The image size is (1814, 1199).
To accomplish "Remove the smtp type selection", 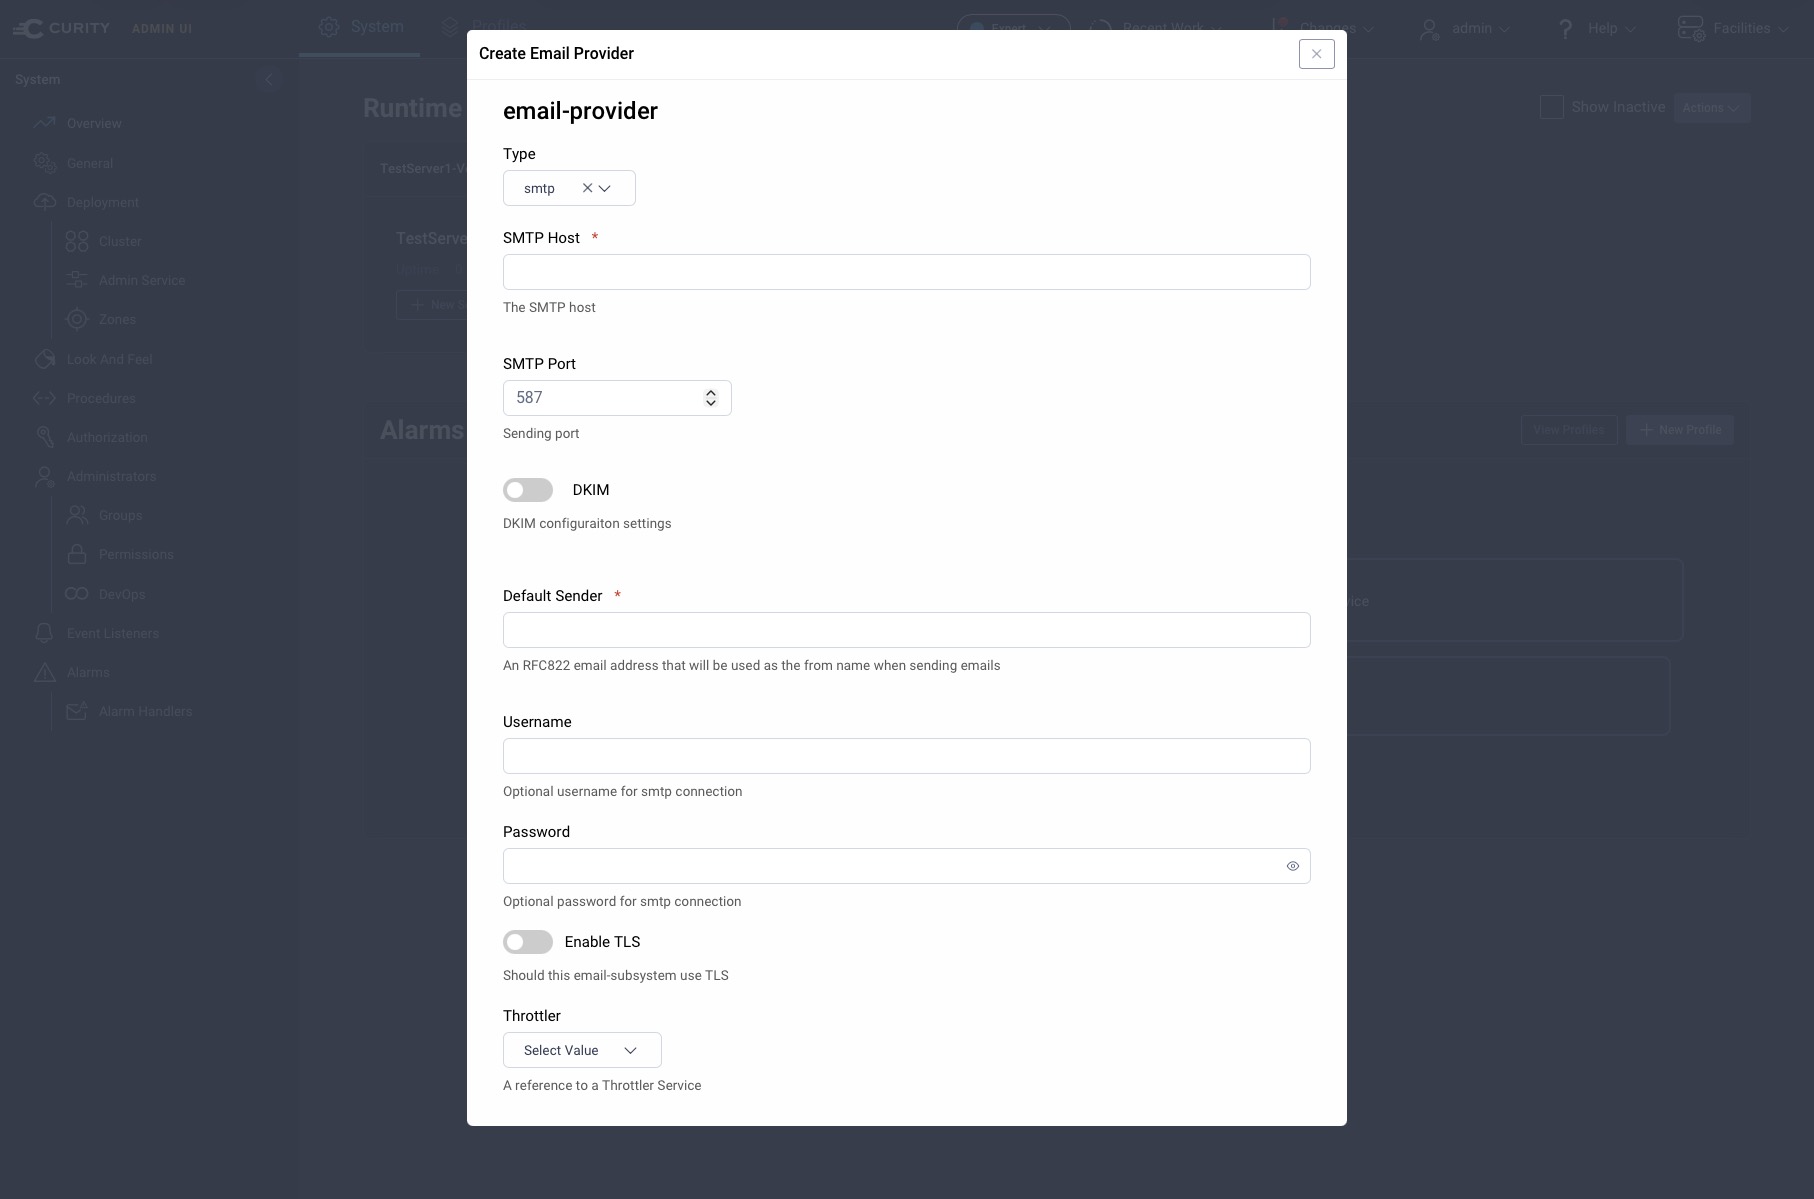I will point(586,188).
